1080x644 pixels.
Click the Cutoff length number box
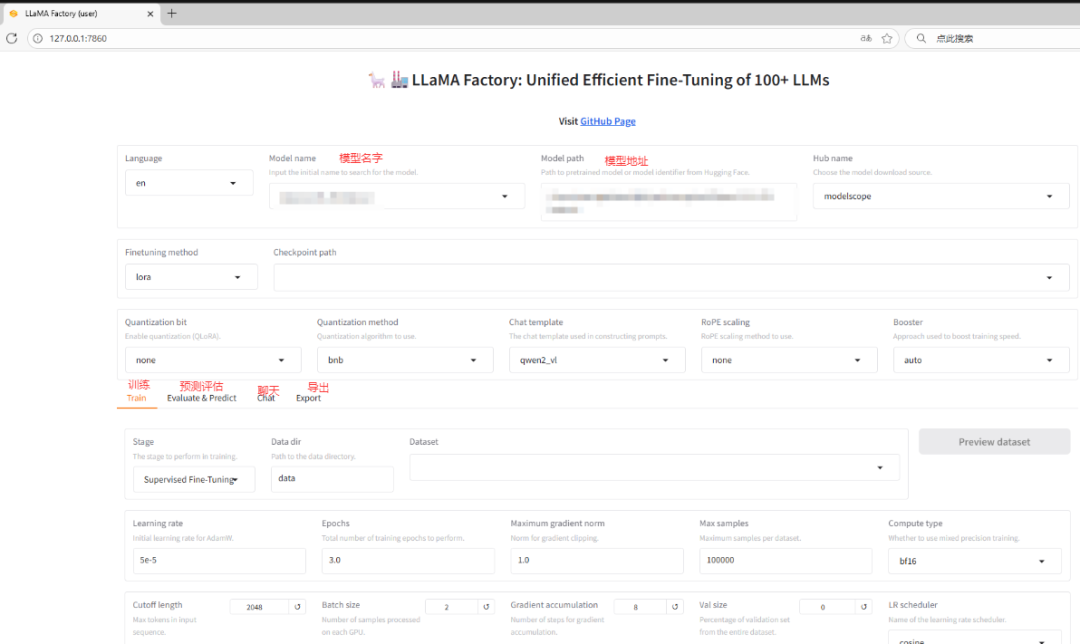click(260, 607)
